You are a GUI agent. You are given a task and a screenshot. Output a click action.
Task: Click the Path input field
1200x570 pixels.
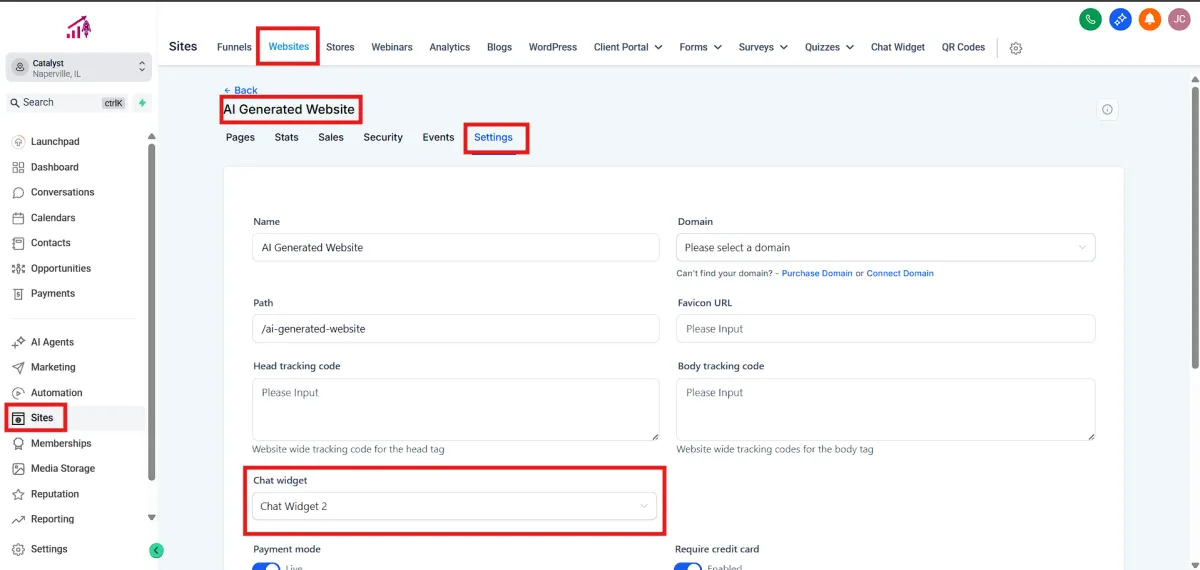coord(456,328)
